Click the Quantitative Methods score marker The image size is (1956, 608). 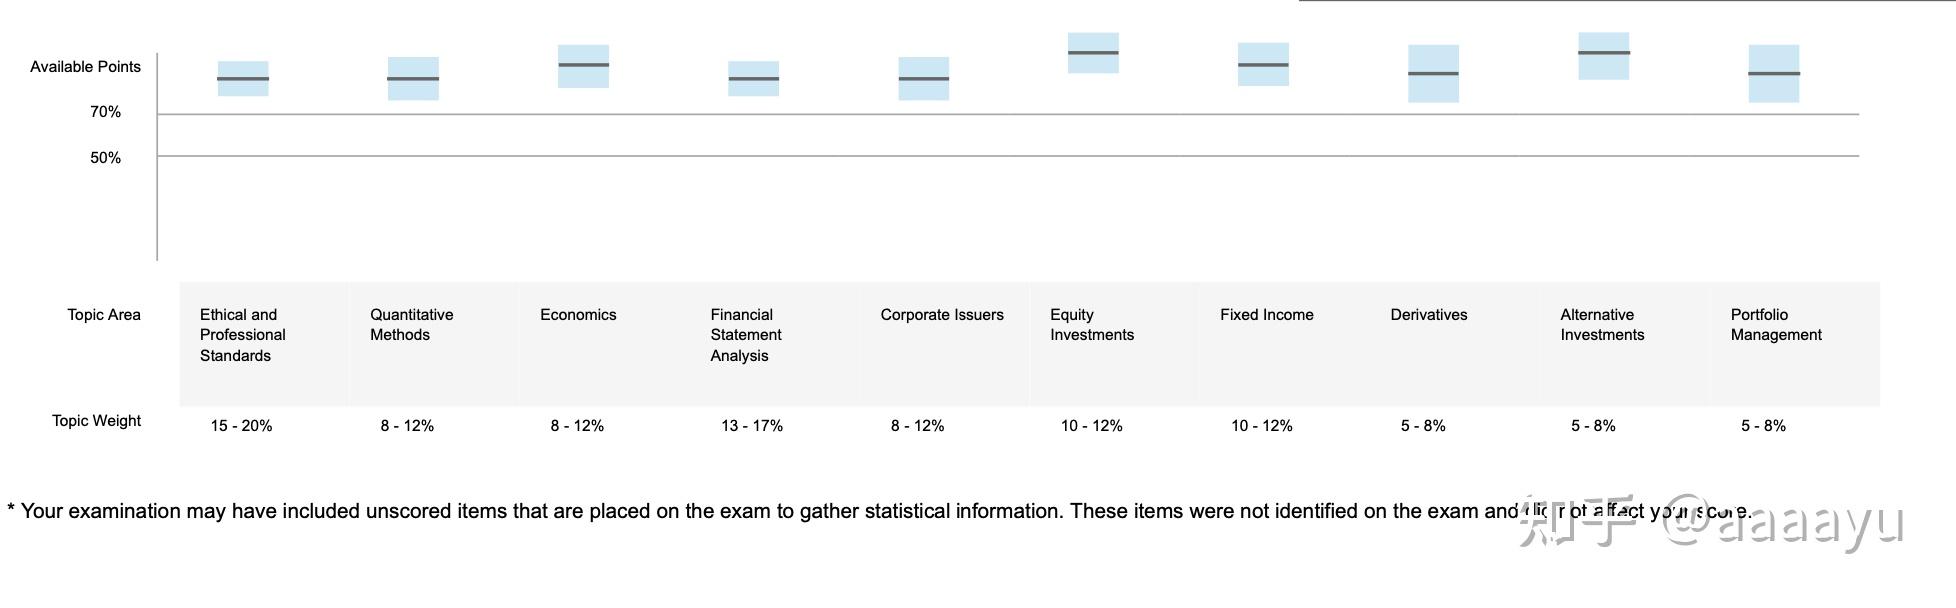click(x=413, y=78)
